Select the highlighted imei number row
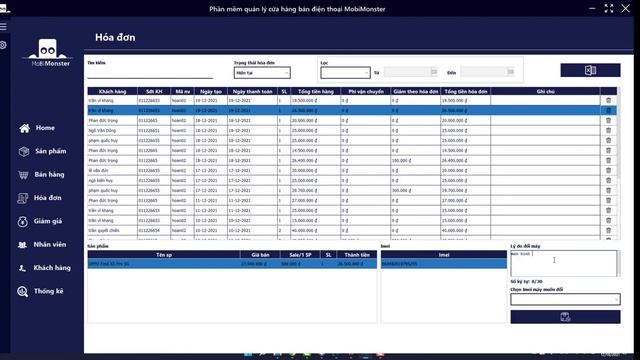This screenshot has height=360, width=640. pyautogui.click(x=444, y=264)
